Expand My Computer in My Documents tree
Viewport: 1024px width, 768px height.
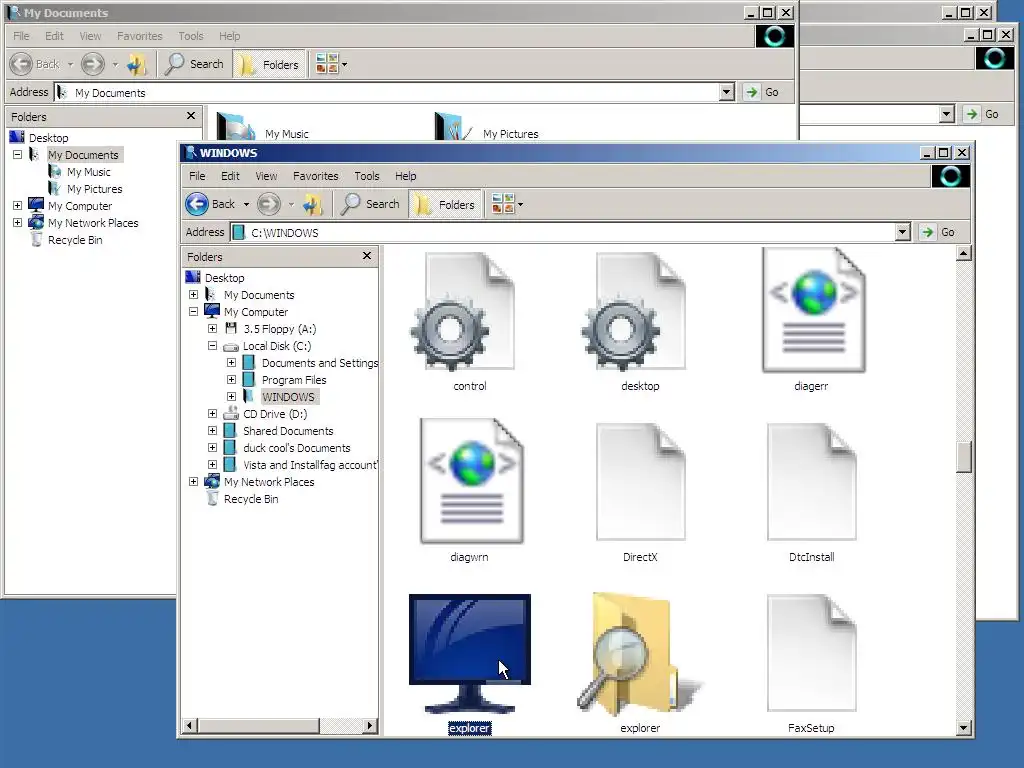point(18,206)
